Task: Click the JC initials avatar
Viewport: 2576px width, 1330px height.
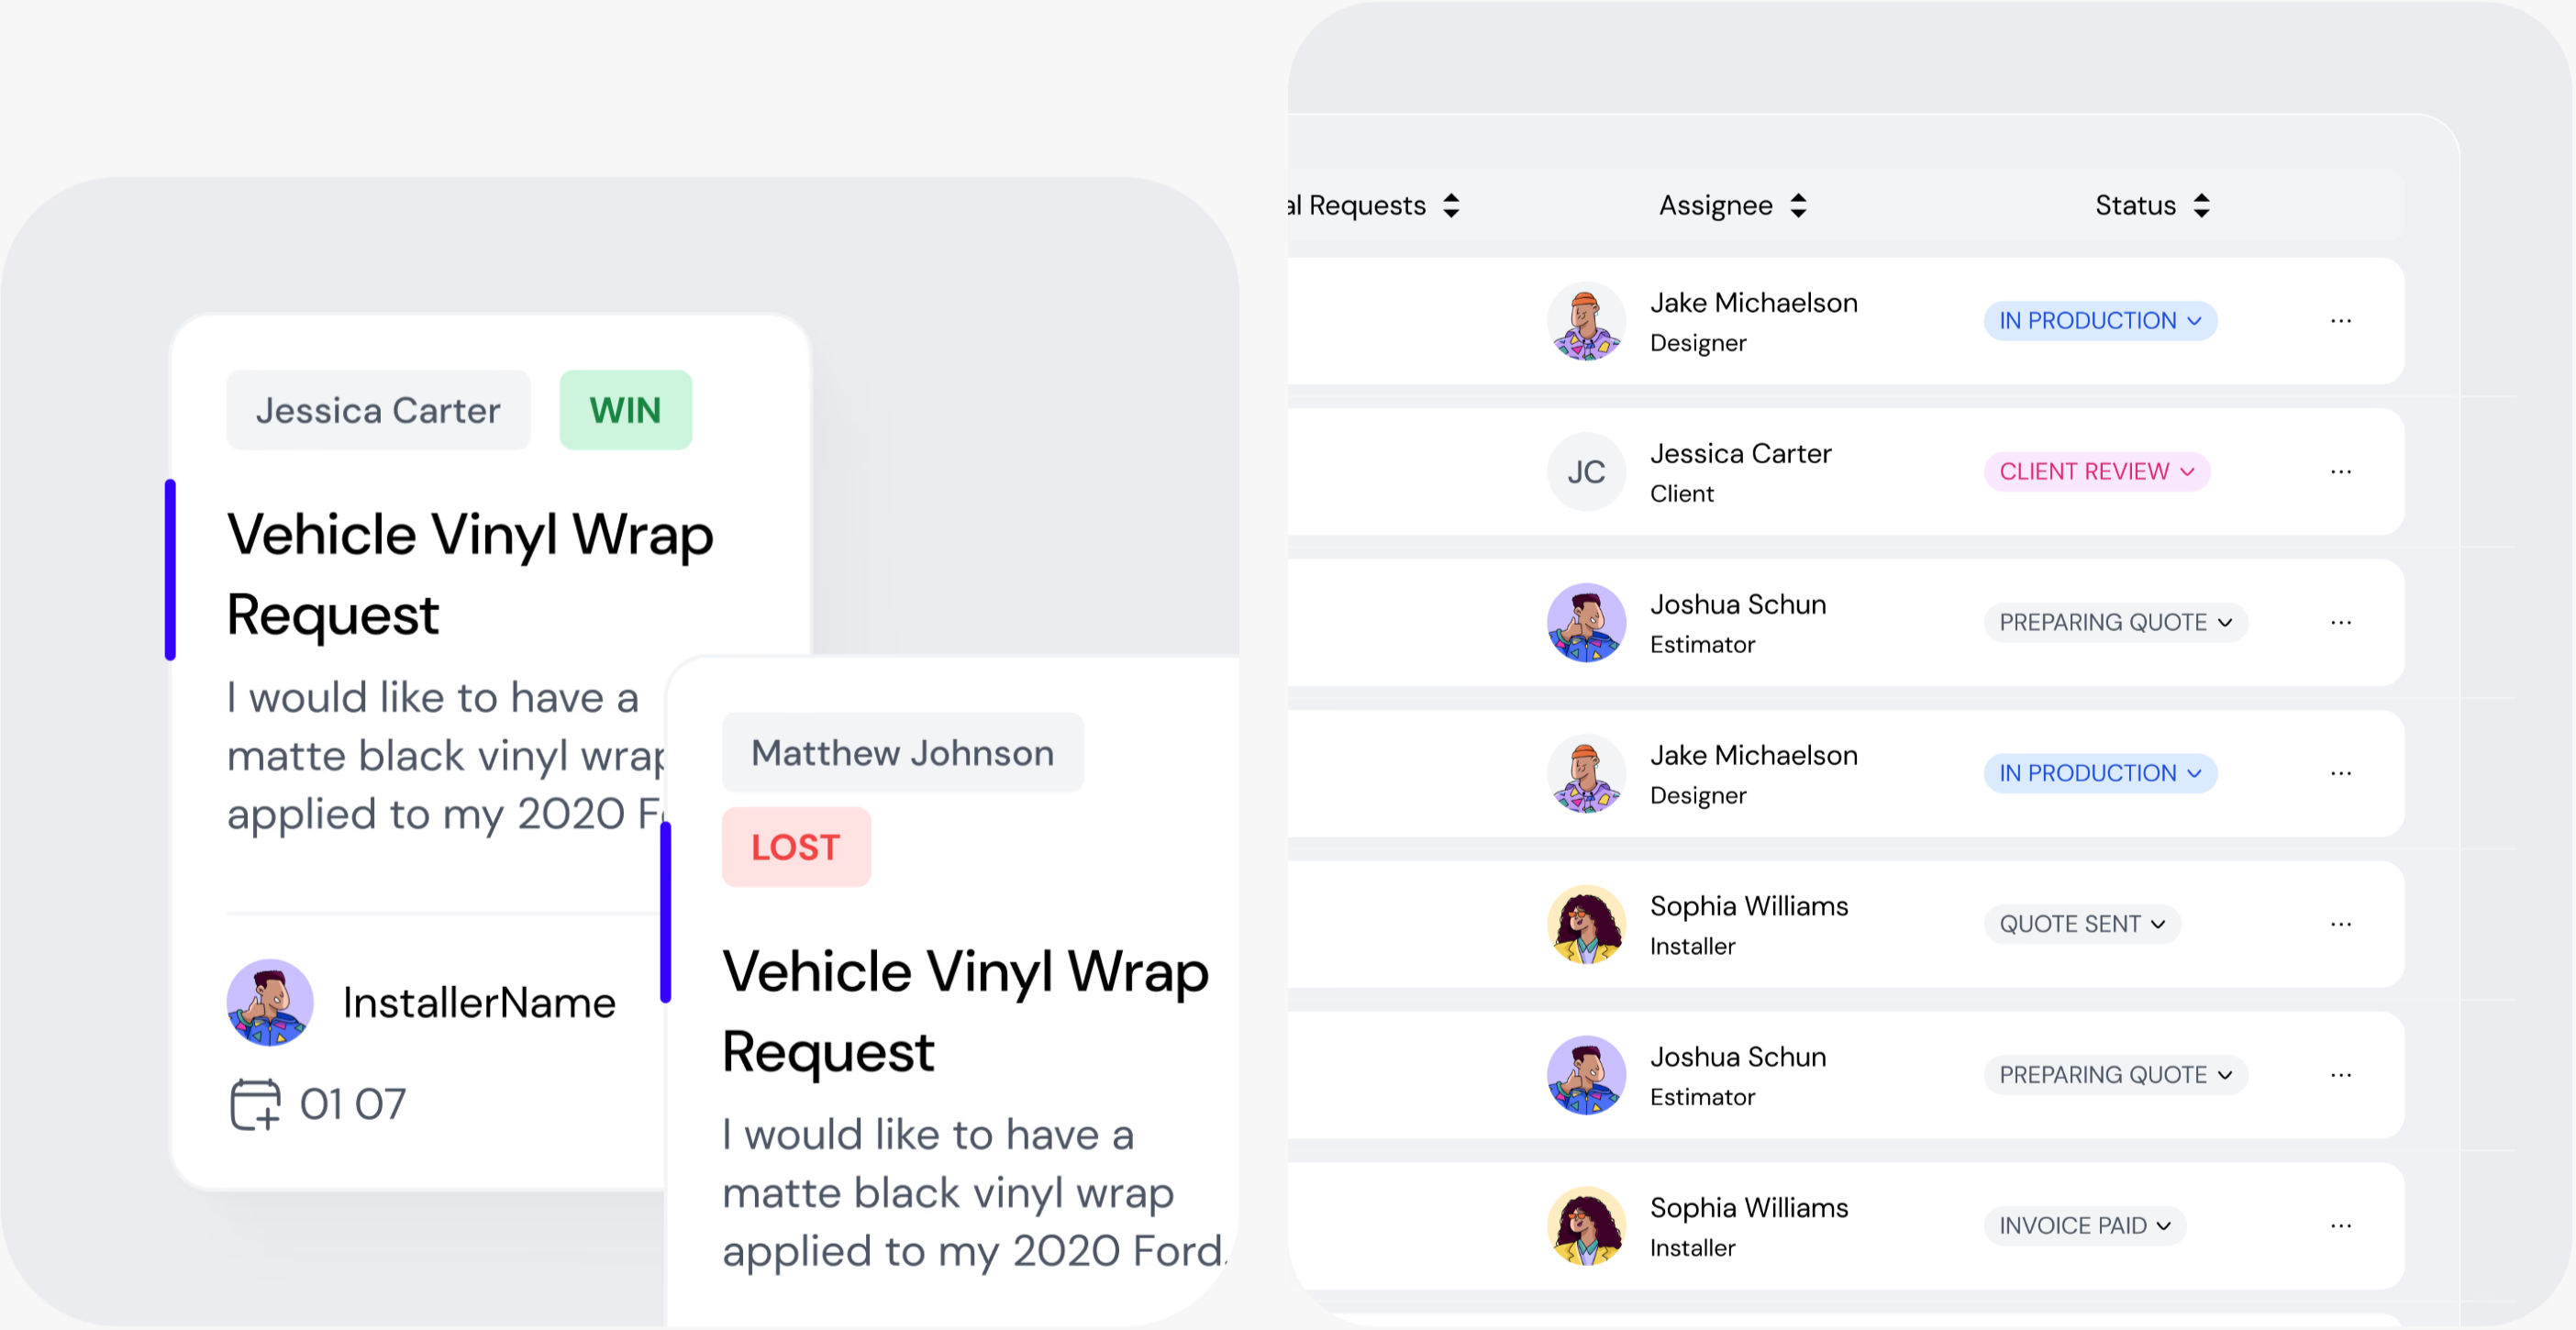Action: pyautogui.click(x=1585, y=471)
